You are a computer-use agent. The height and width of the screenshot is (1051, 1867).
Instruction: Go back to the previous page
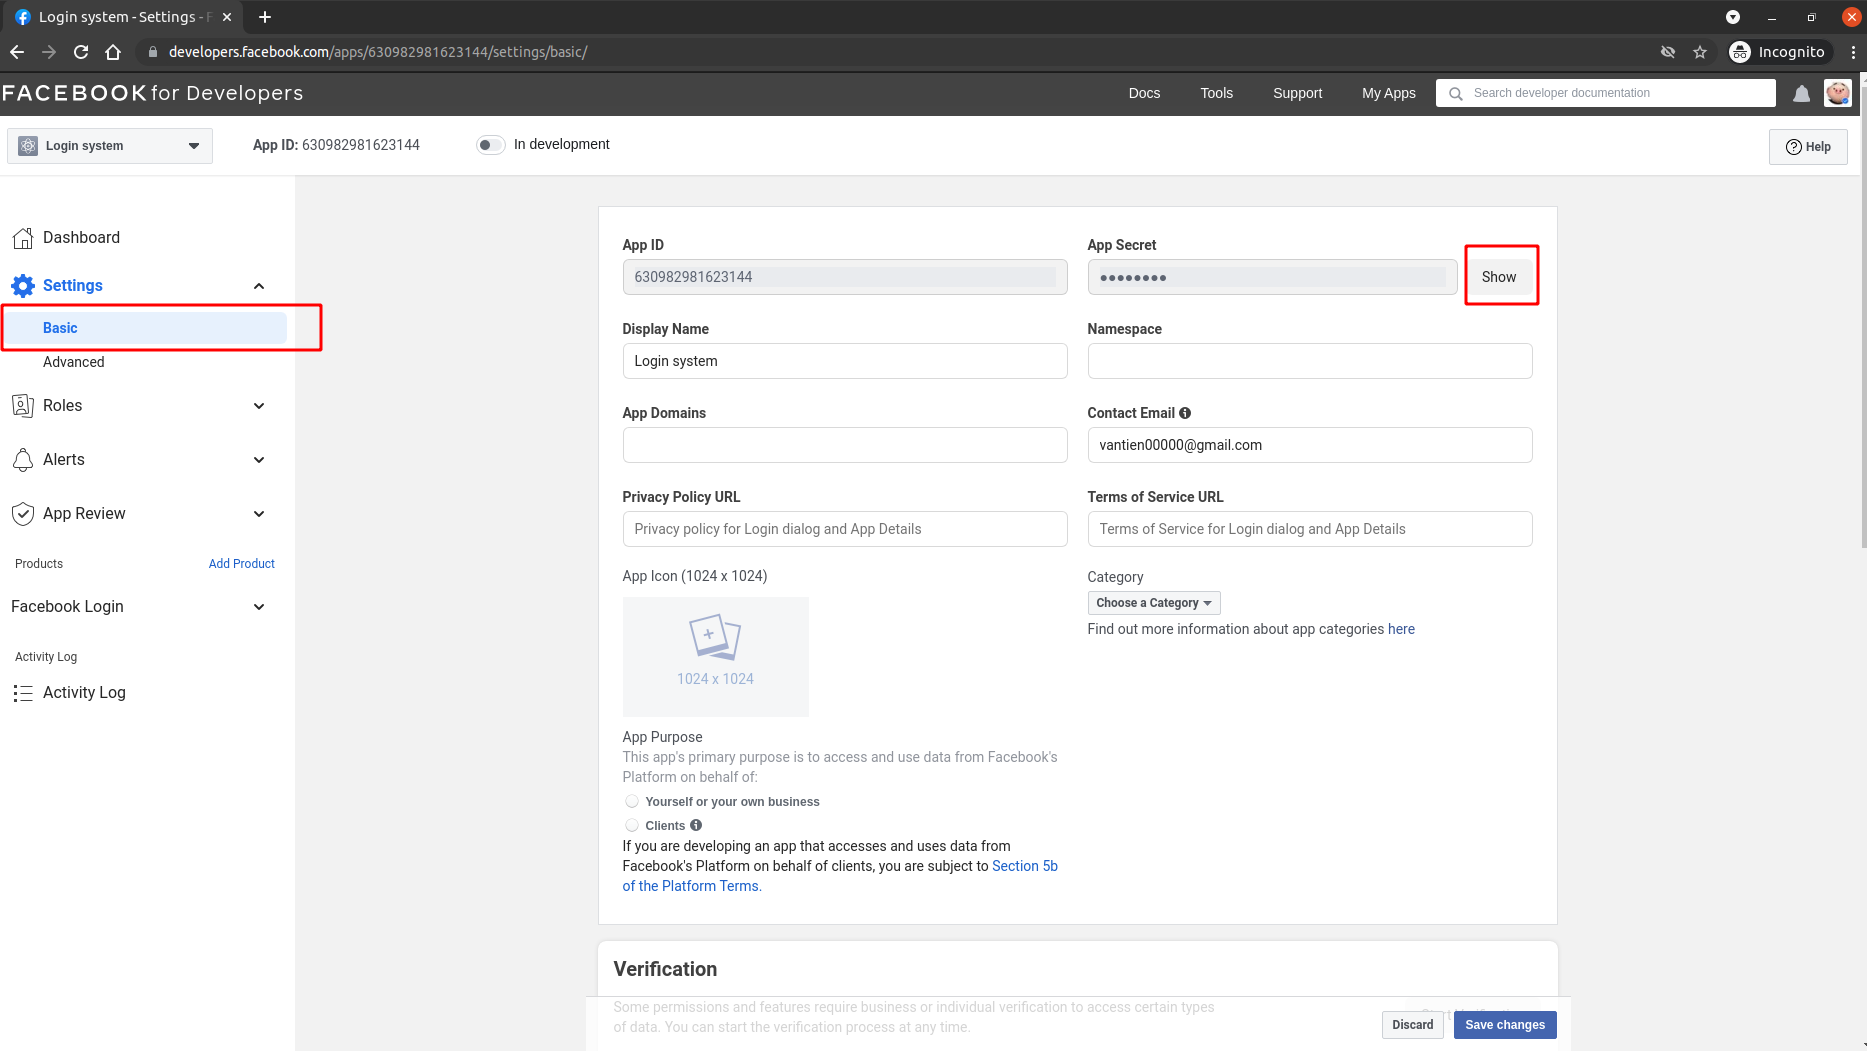[17, 52]
